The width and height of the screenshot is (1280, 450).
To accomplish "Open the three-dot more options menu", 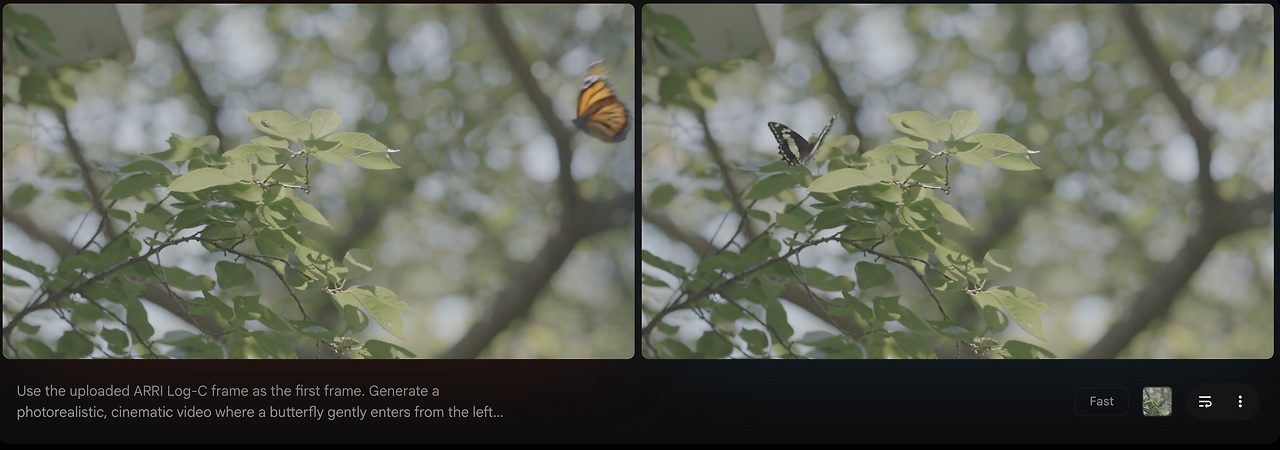I will coord(1240,401).
